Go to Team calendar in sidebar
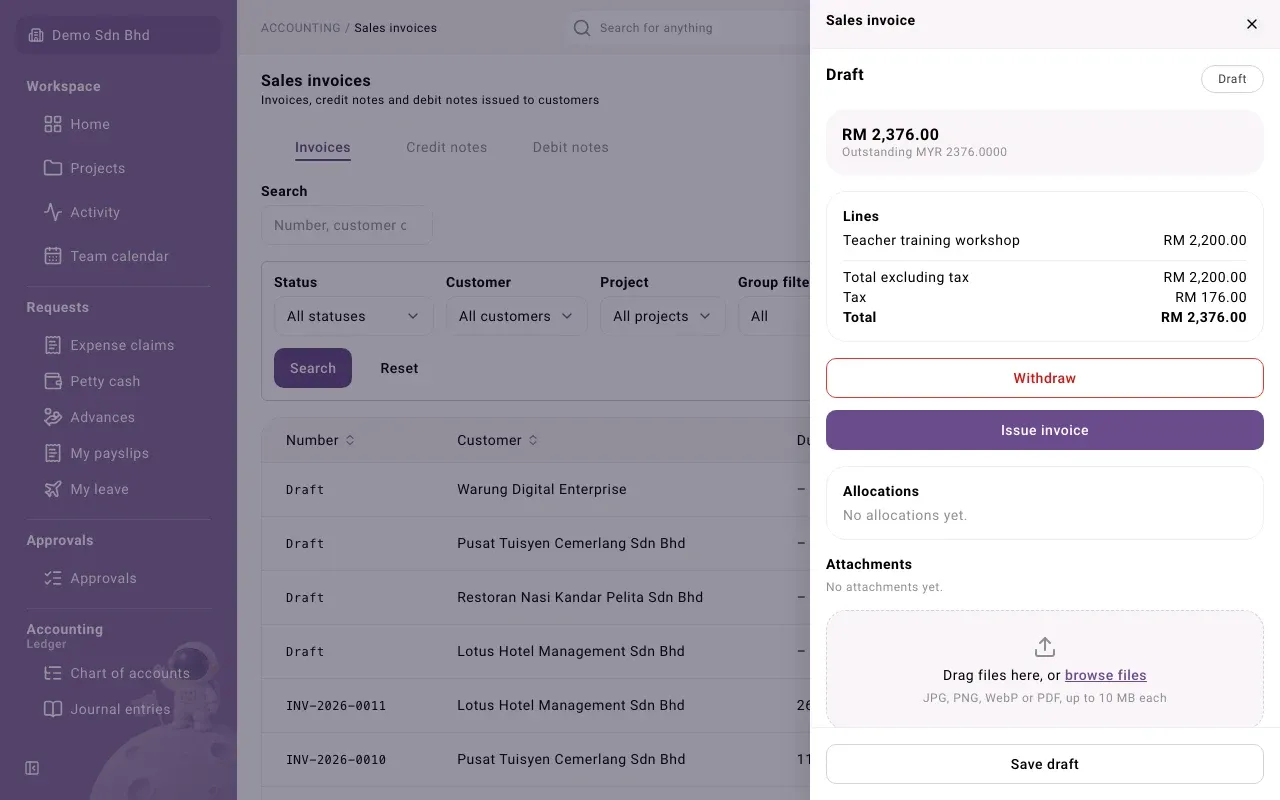The height and width of the screenshot is (800, 1280). coord(118,256)
